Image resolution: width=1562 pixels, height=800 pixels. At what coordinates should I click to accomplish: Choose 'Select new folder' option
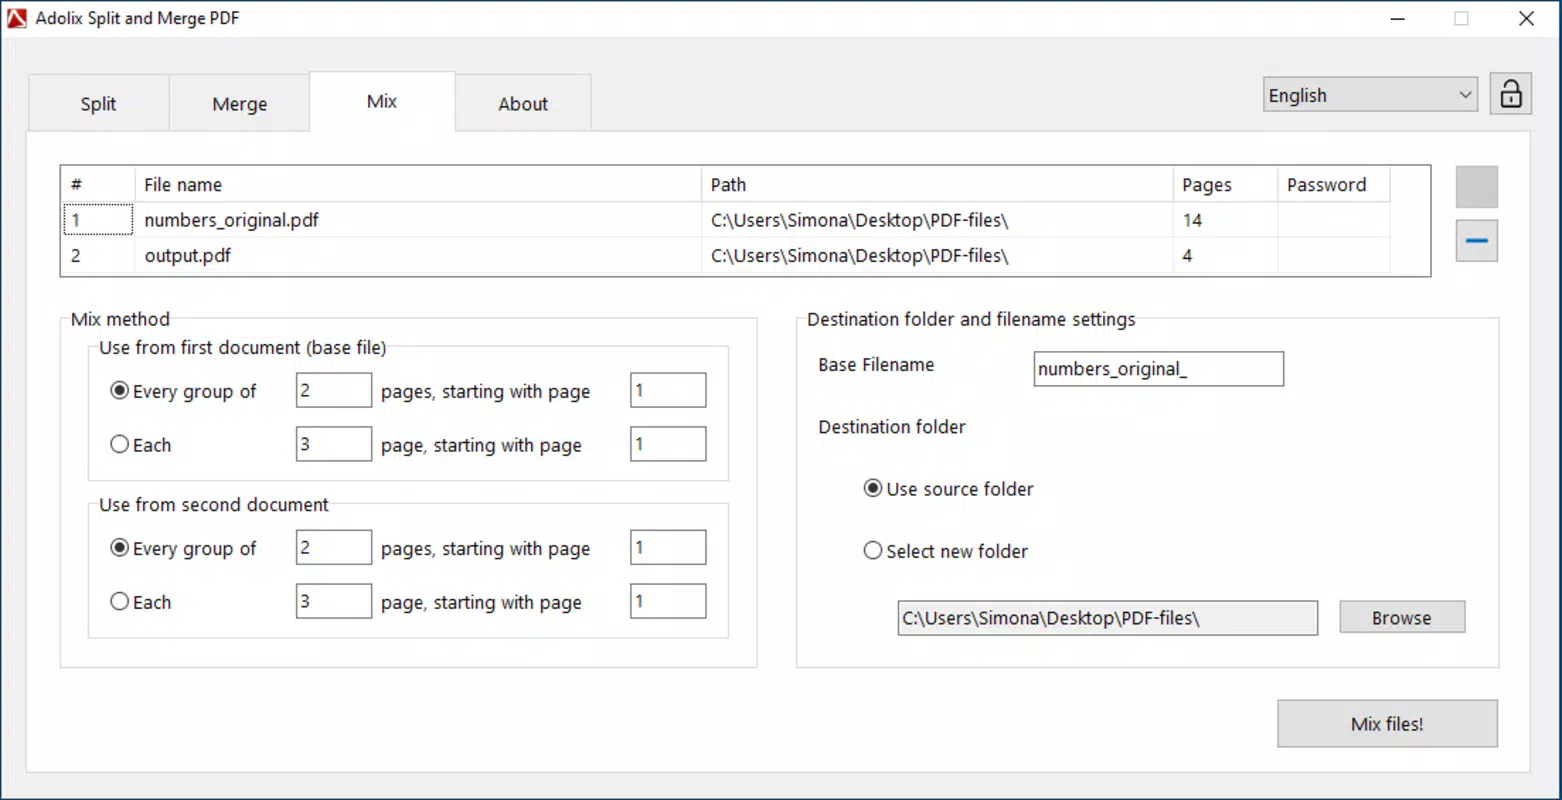[945, 551]
